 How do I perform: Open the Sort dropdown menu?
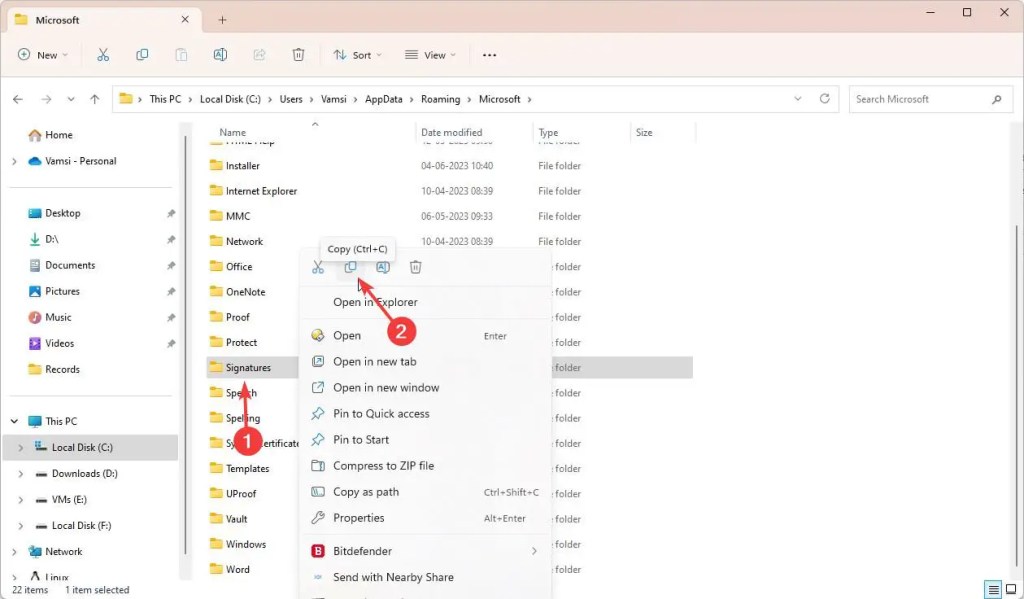(357, 55)
